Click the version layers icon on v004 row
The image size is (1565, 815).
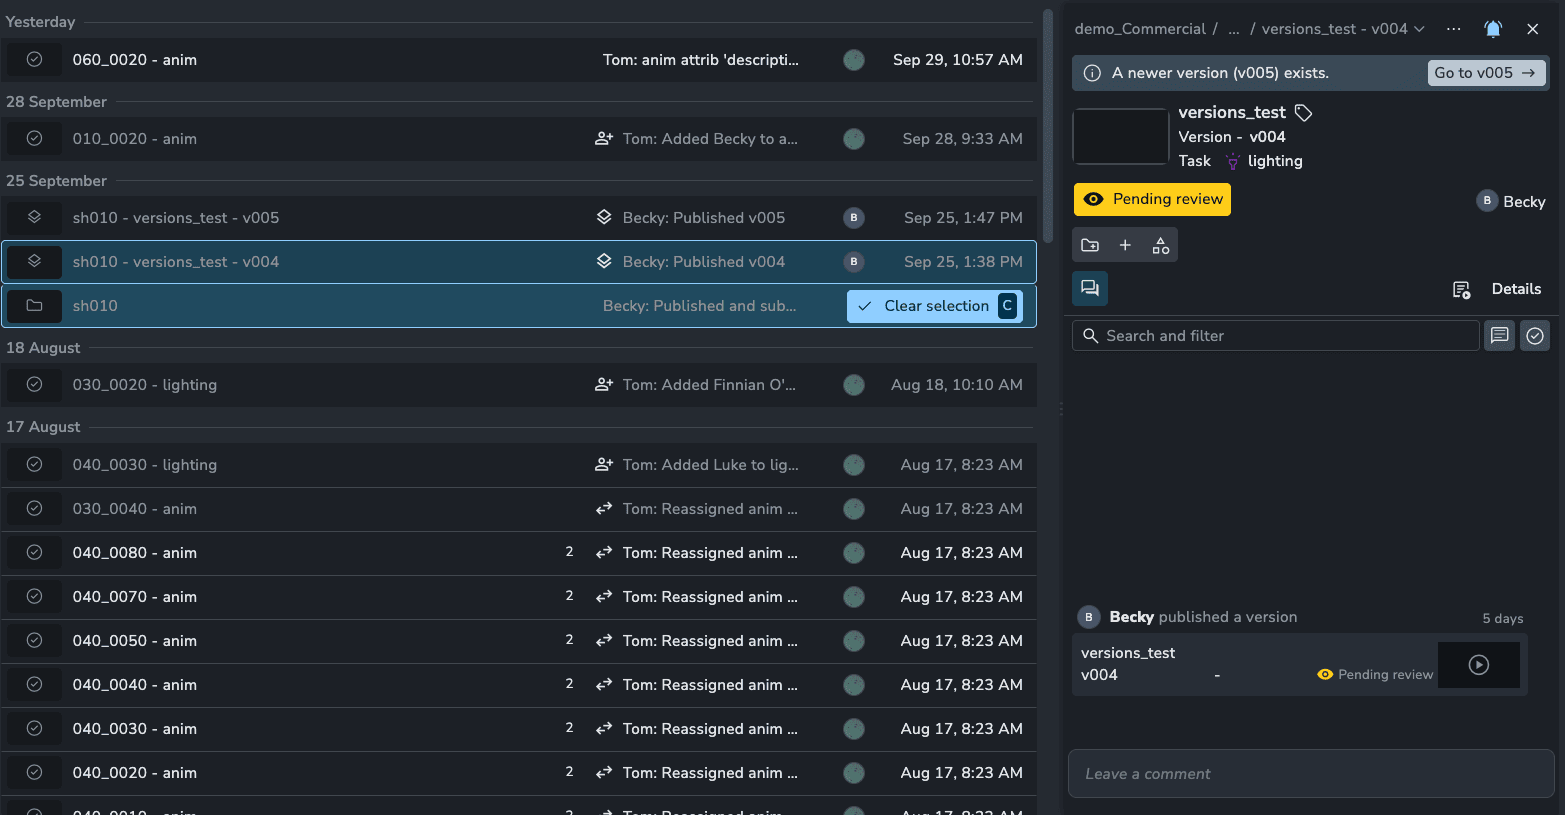pos(34,262)
